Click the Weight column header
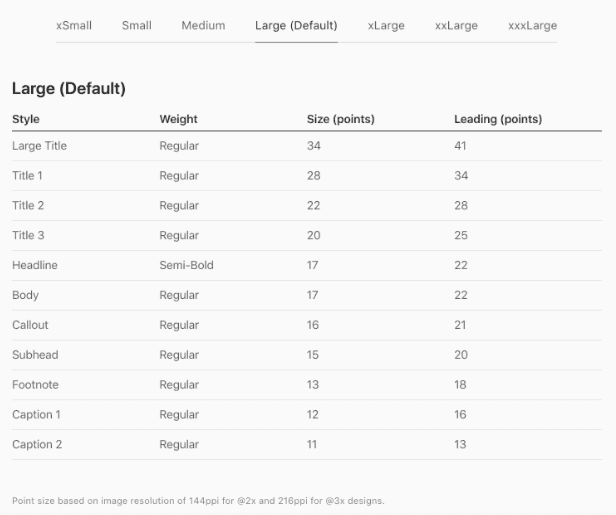The image size is (616, 515). (x=178, y=119)
